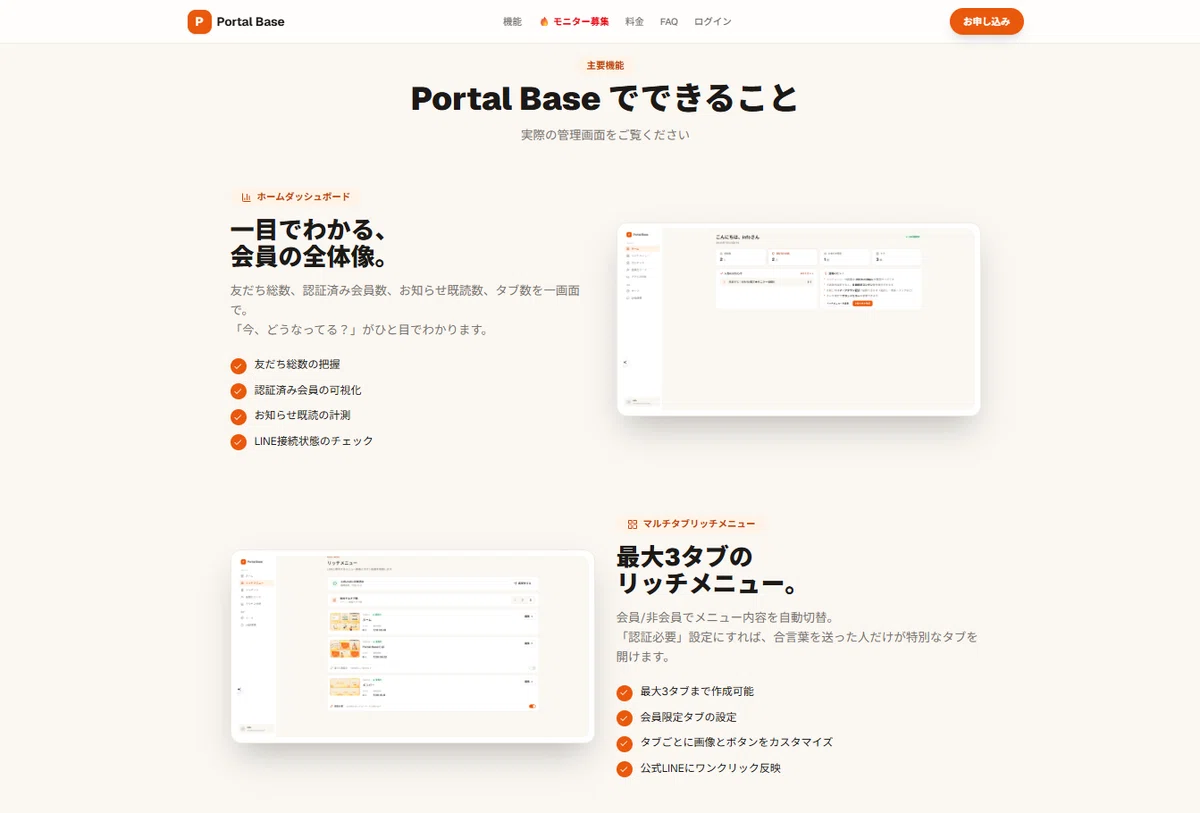Click the grid icon in マルチタブリッチメニュー badge
The image size is (1200, 813).
tap(632, 523)
